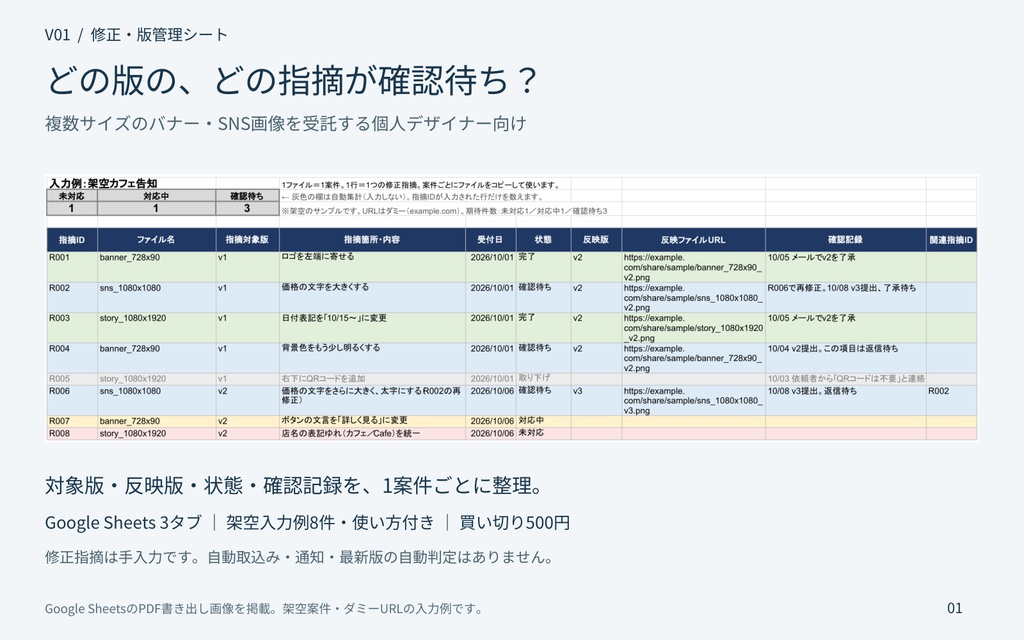Select the '反映版' column header
This screenshot has height=640, width=1024.
coord(596,240)
